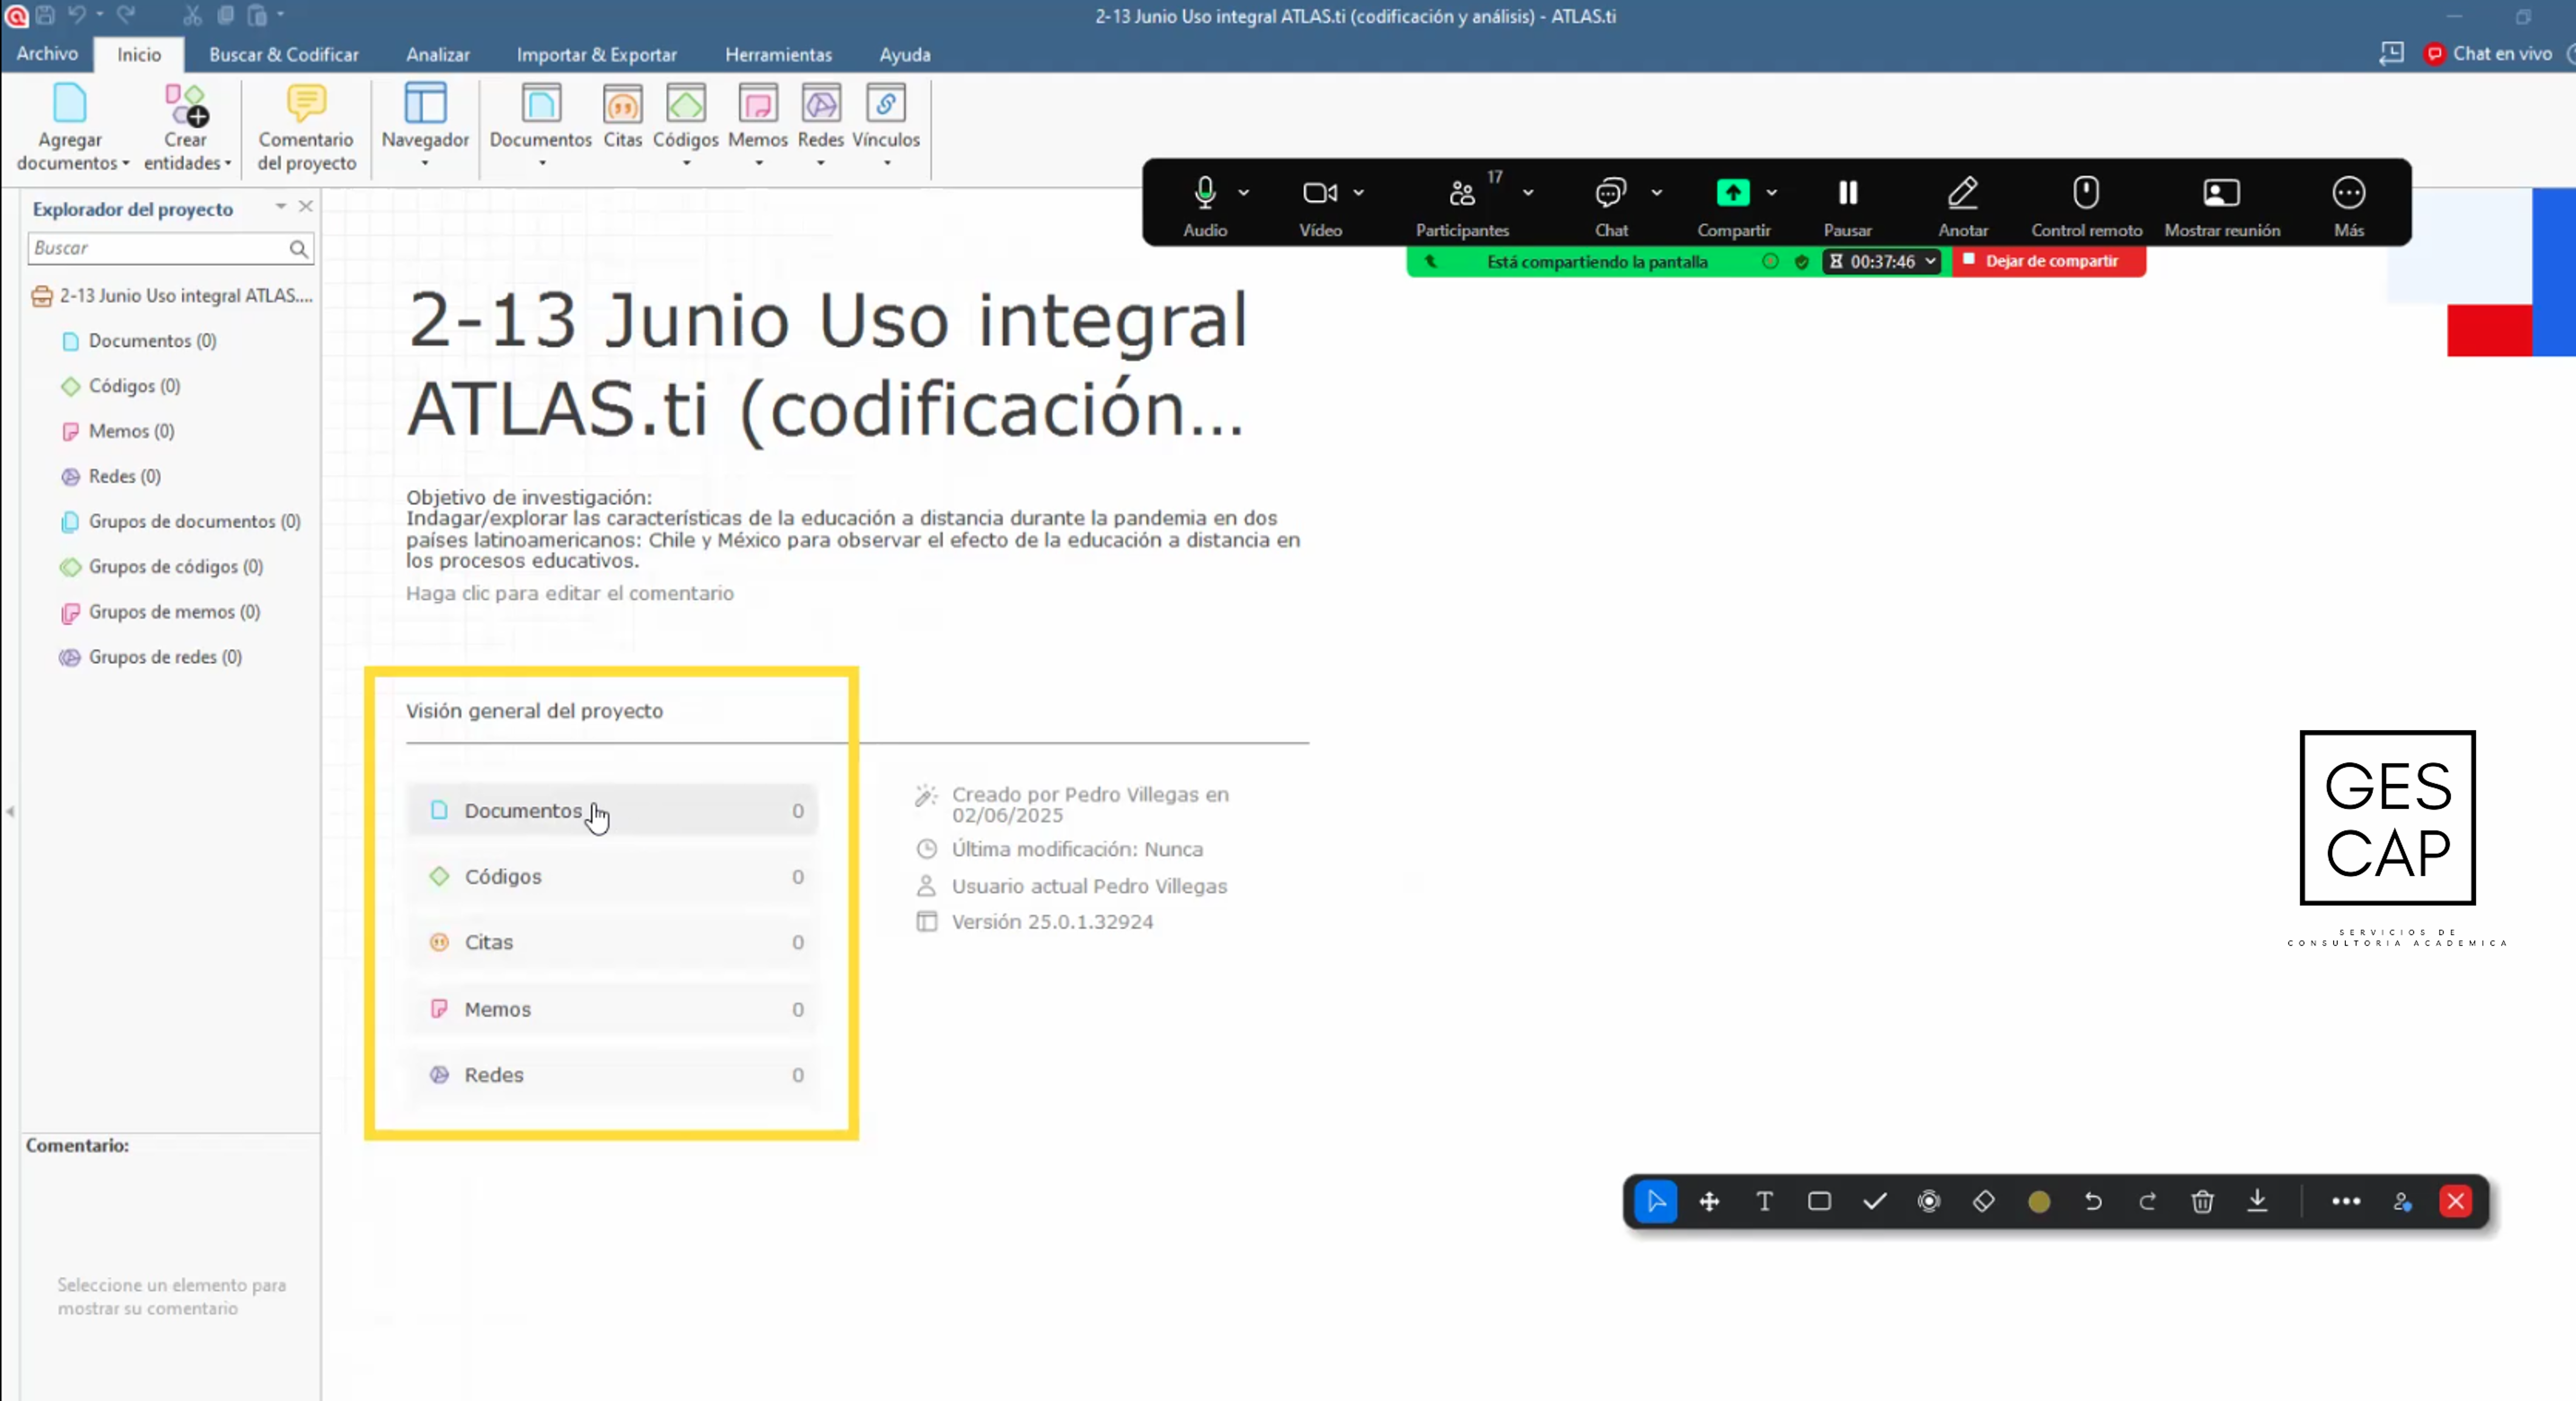The width and height of the screenshot is (2576, 1401).
Task: Switch to Analizar tab
Action: [437, 54]
